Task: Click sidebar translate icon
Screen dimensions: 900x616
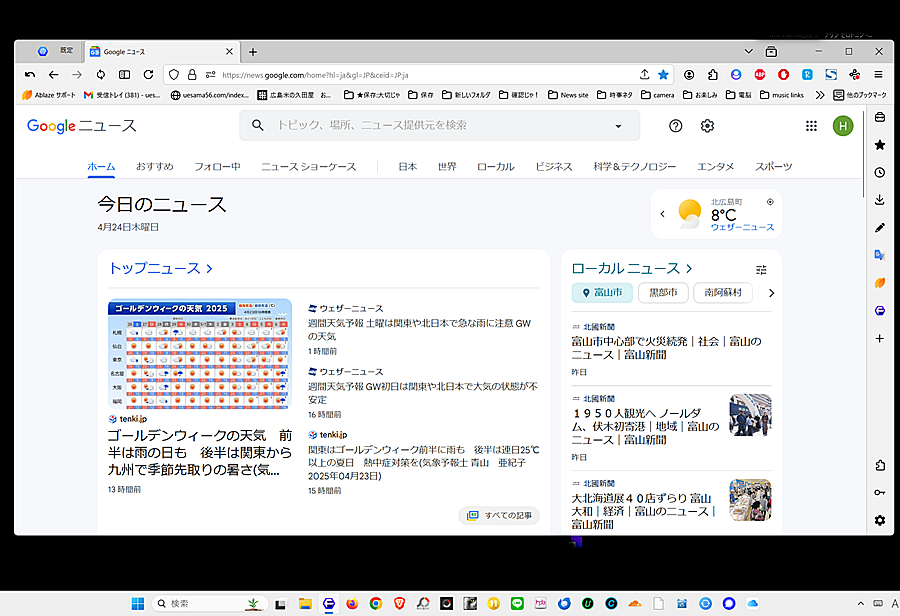Action: point(880,255)
